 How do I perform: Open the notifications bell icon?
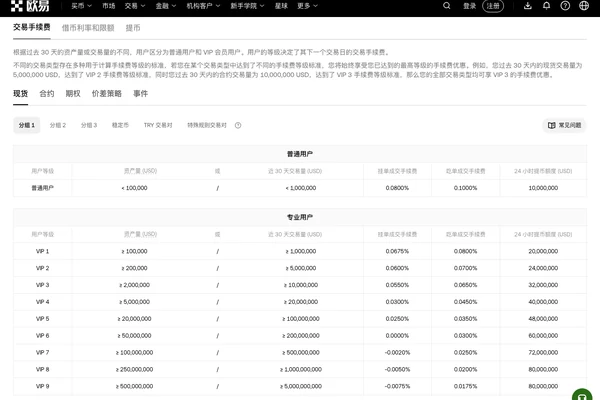click(x=546, y=6)
